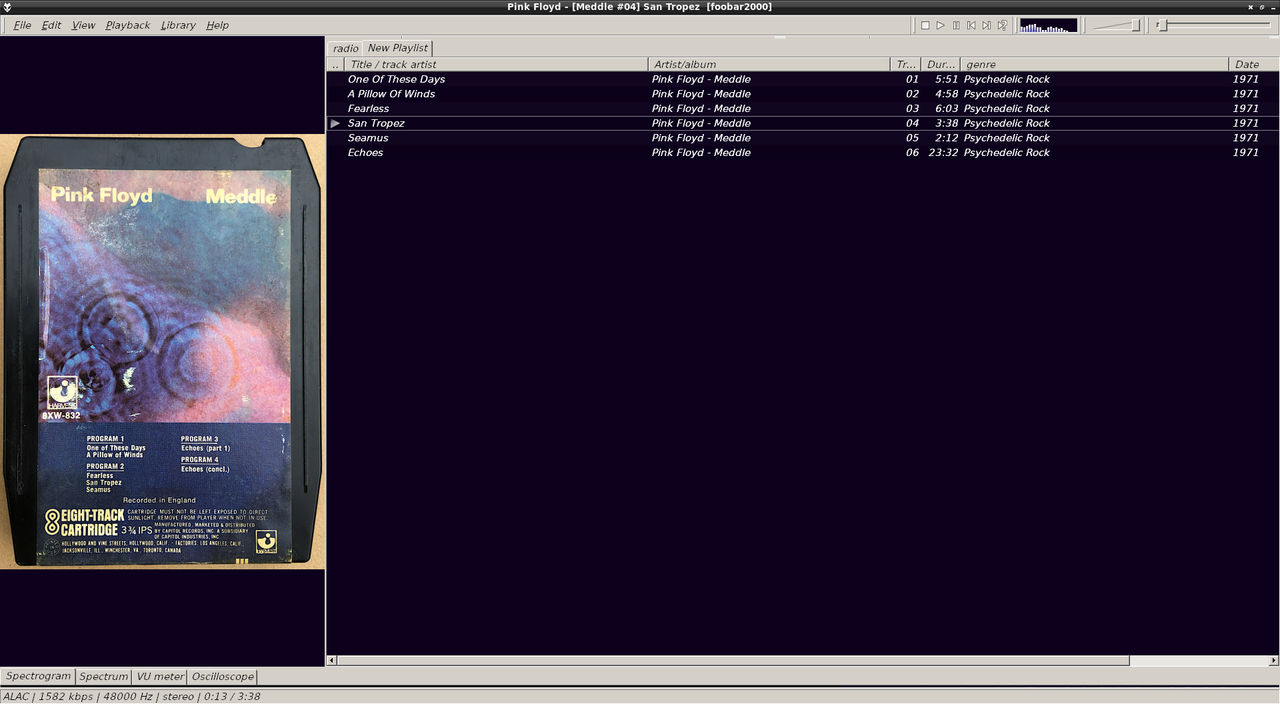Click the spectrum visualization in the toolbar
The width and height of the screenshot is (1280, 704).
pos(1048,25)
